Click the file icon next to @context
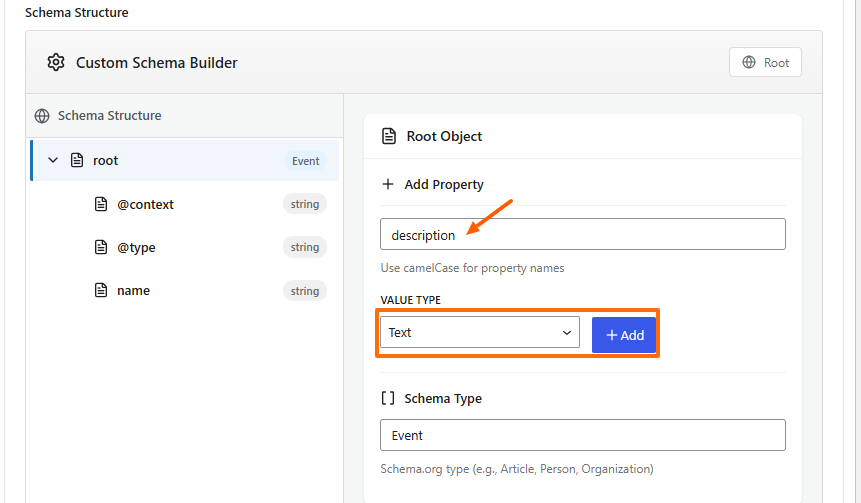Image resolution: width=861 pixels, height=503 pixels. (x=100, y=204)
